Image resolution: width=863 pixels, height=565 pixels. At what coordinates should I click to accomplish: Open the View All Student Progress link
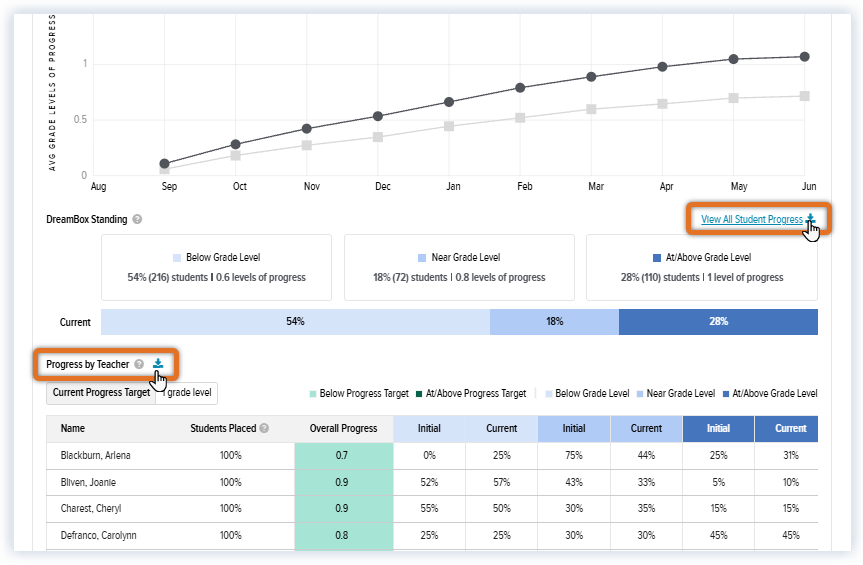[752, 220]
